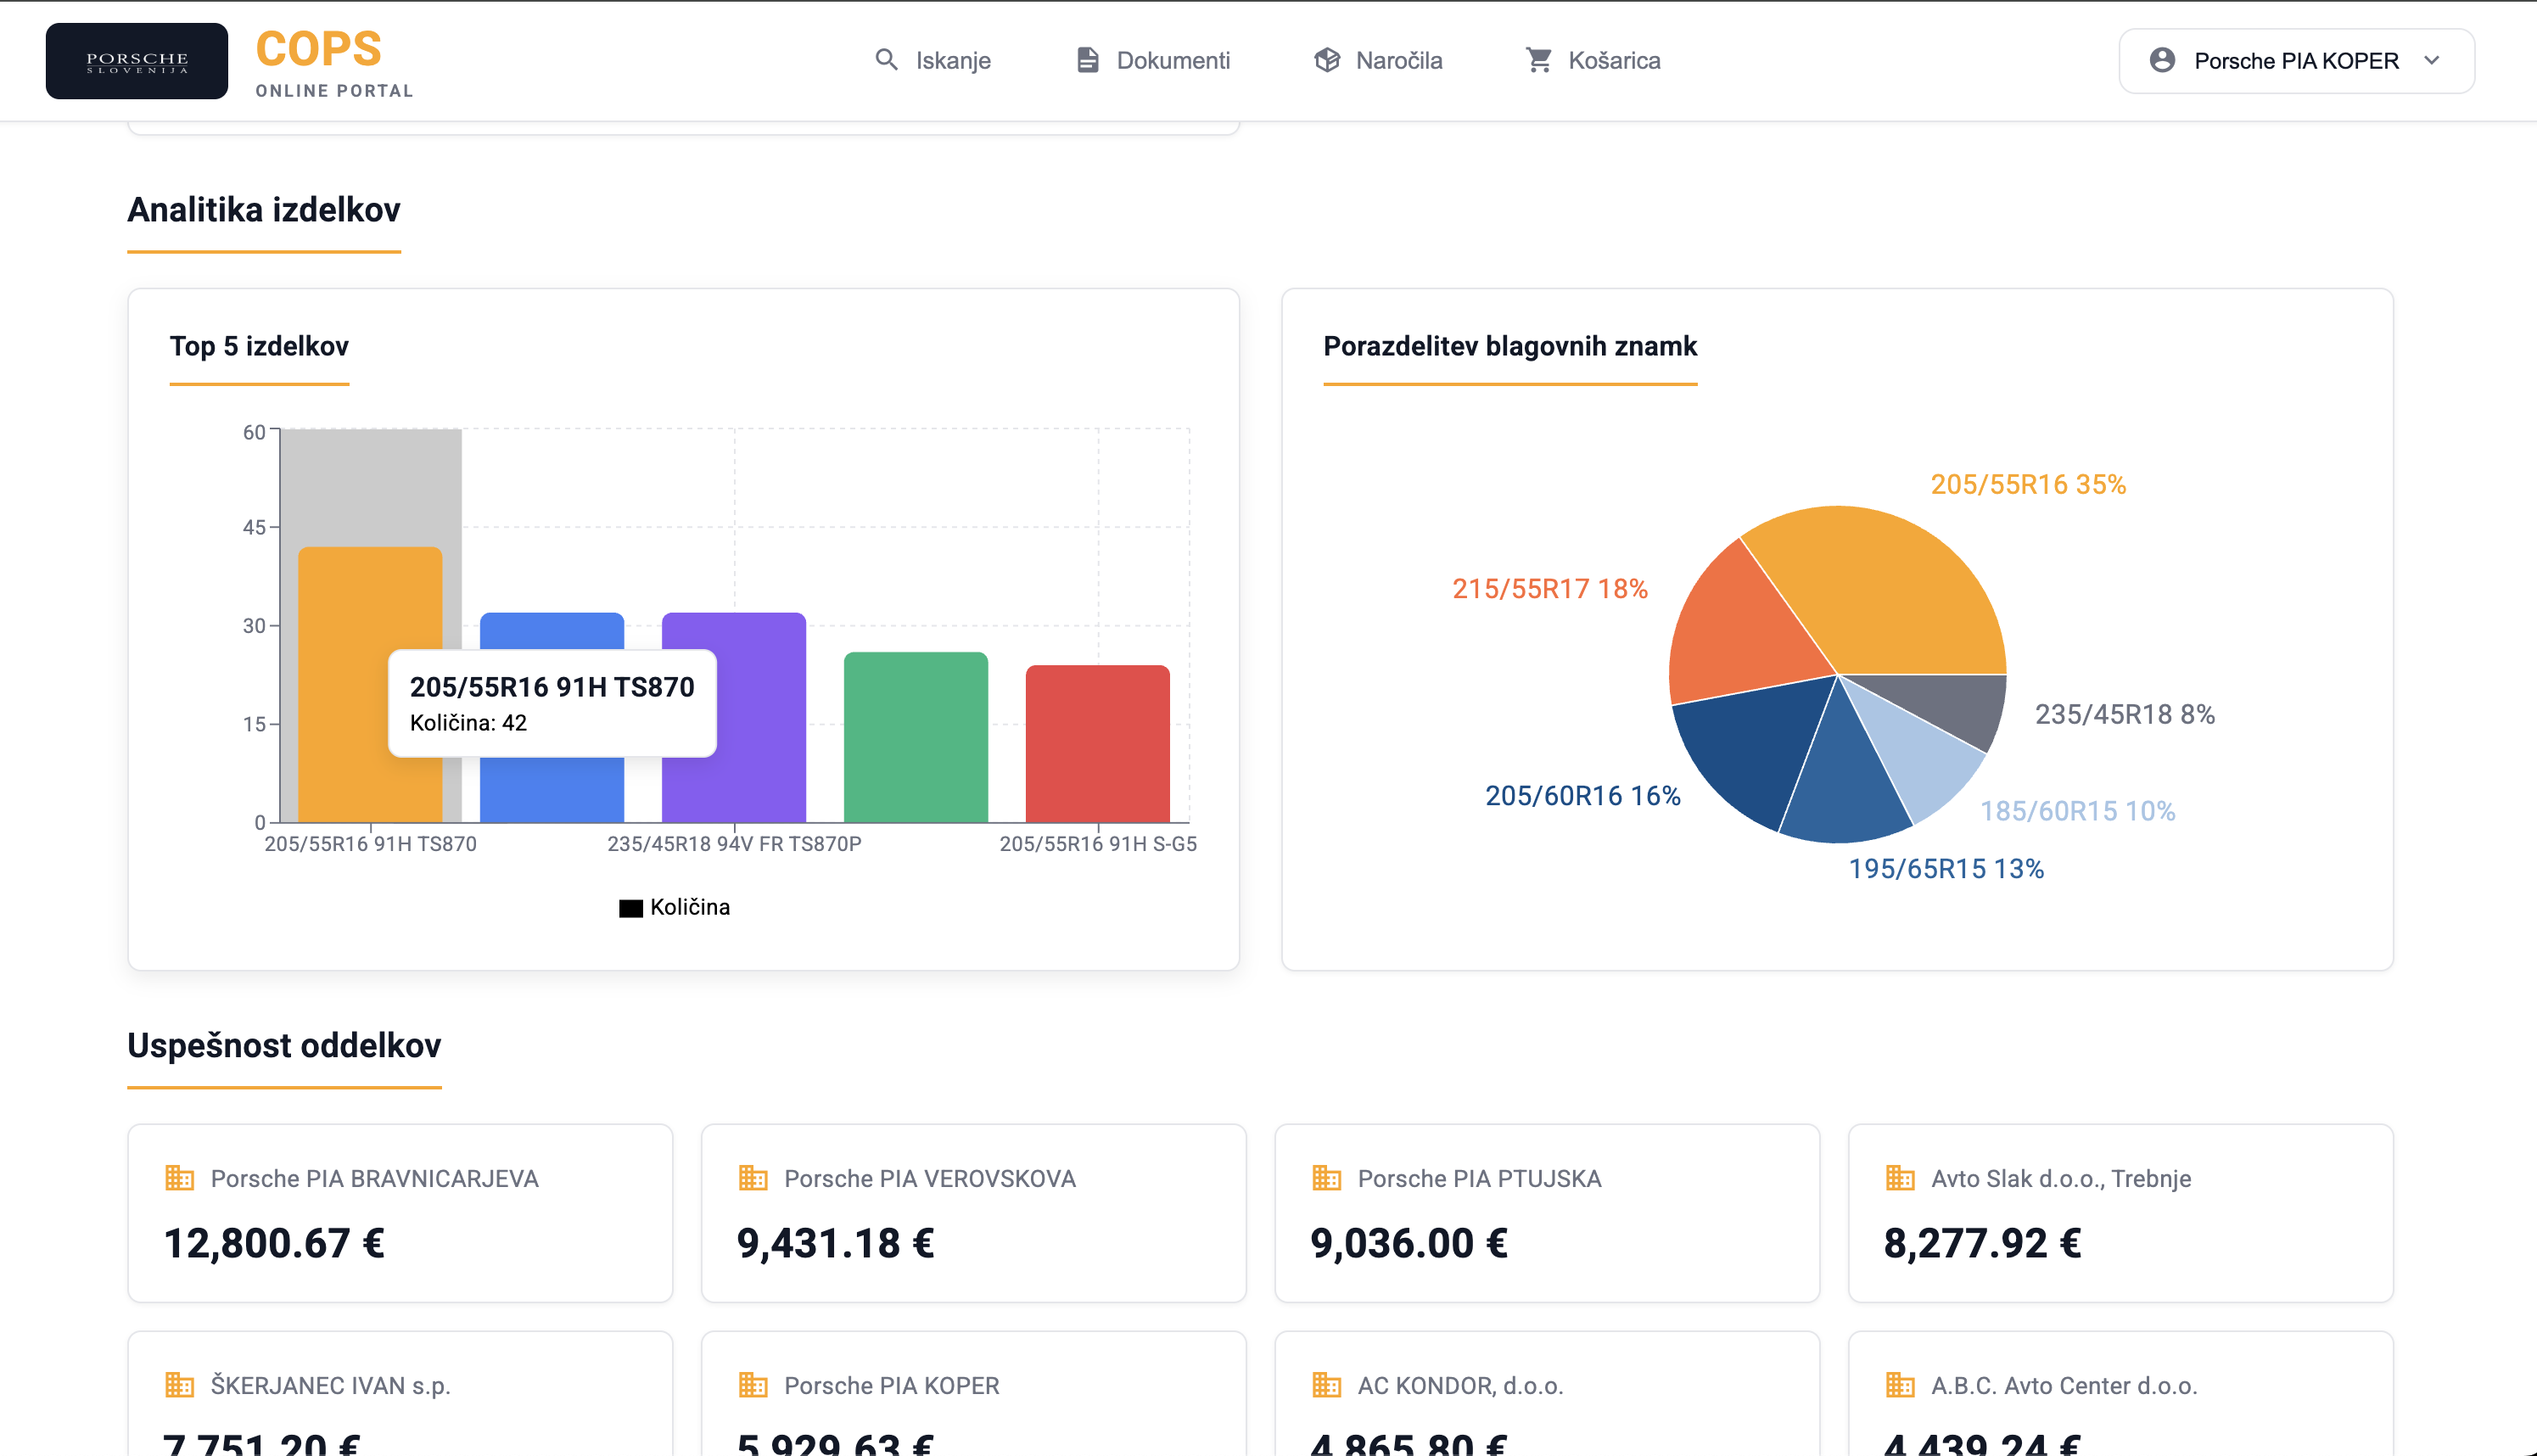
Task: Click the '205/55R16 35%' pie label
Action: click(x=2028, y=484)
